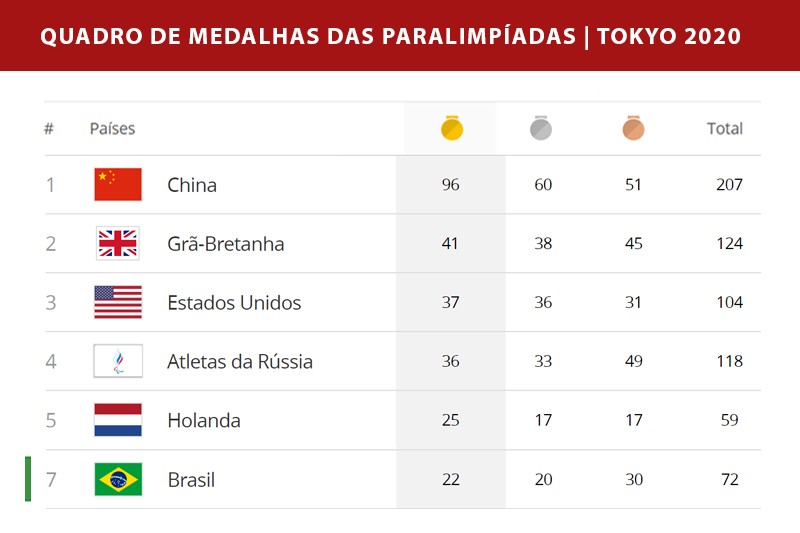Screen dimensions: 800x533
Task: Click the bronze medal icon
Action: coord(633,128)
